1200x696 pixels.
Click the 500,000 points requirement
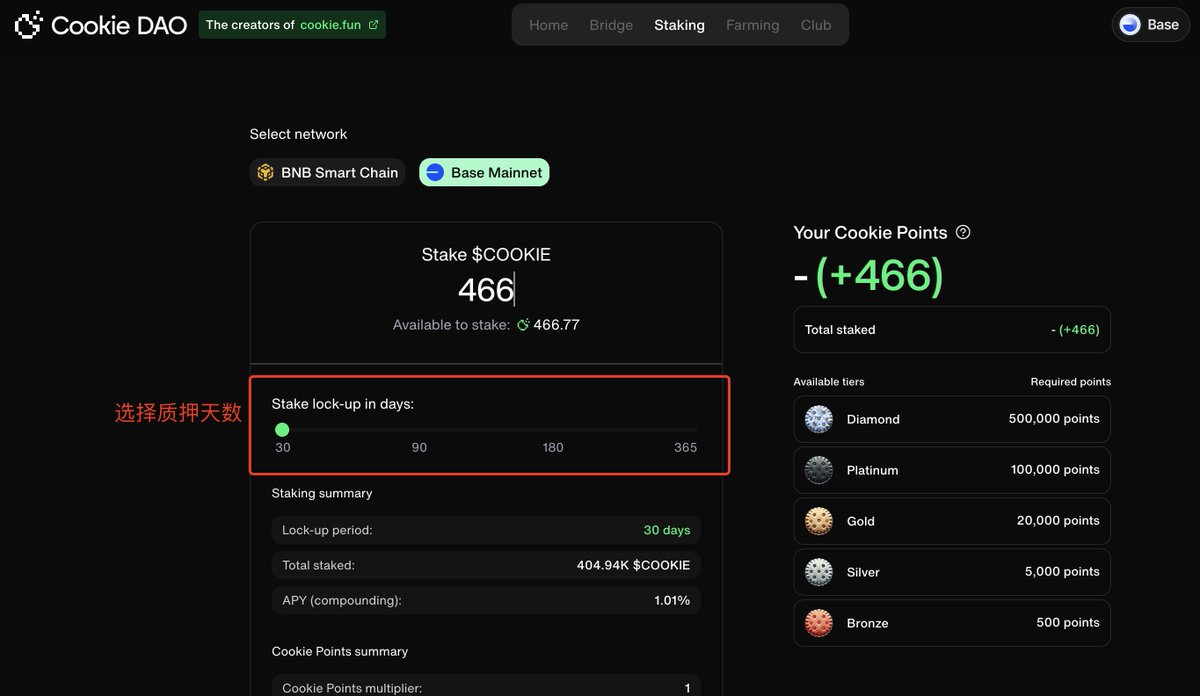pos(1054,419)
